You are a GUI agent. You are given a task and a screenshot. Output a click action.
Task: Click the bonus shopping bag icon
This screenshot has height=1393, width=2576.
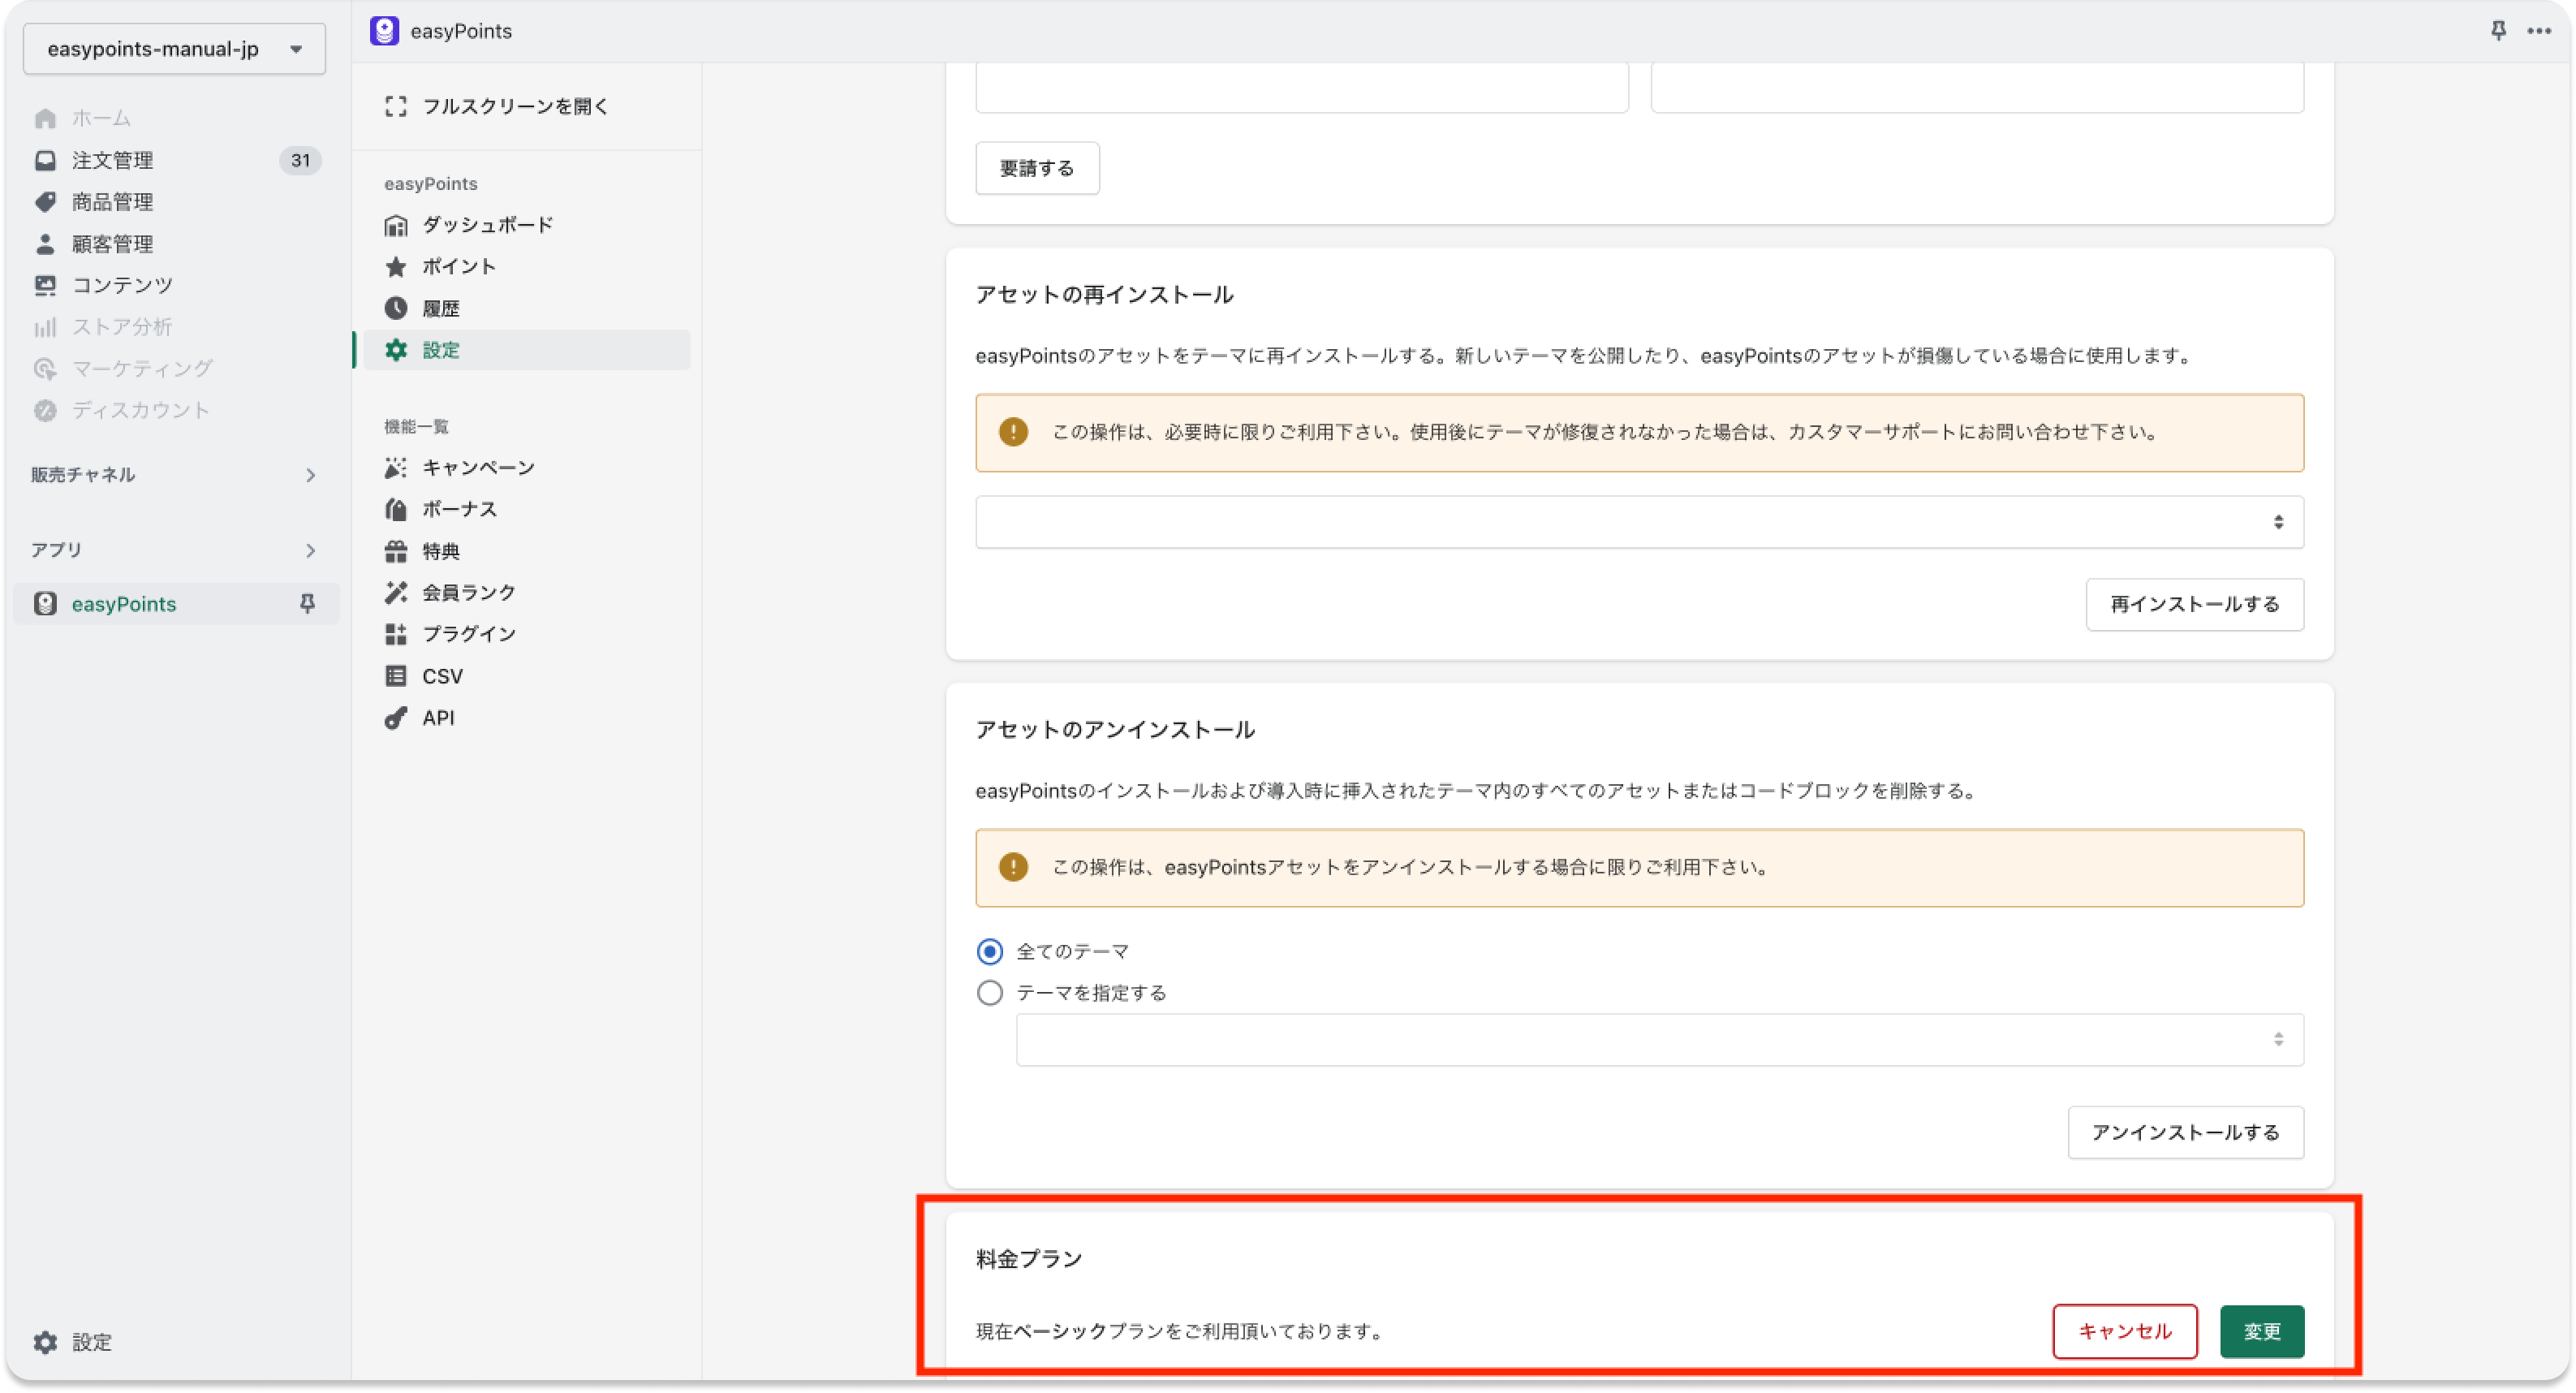[396, 509]
